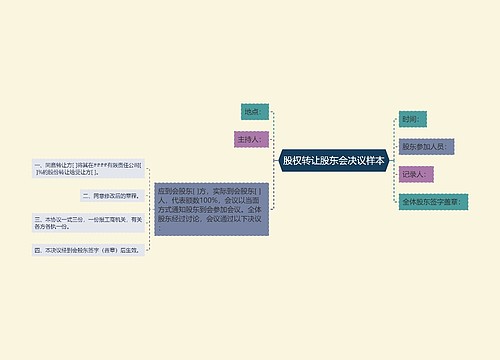The image size is (500, 360).
Task: Select the 时间： node
Action: tap(413, 119)
